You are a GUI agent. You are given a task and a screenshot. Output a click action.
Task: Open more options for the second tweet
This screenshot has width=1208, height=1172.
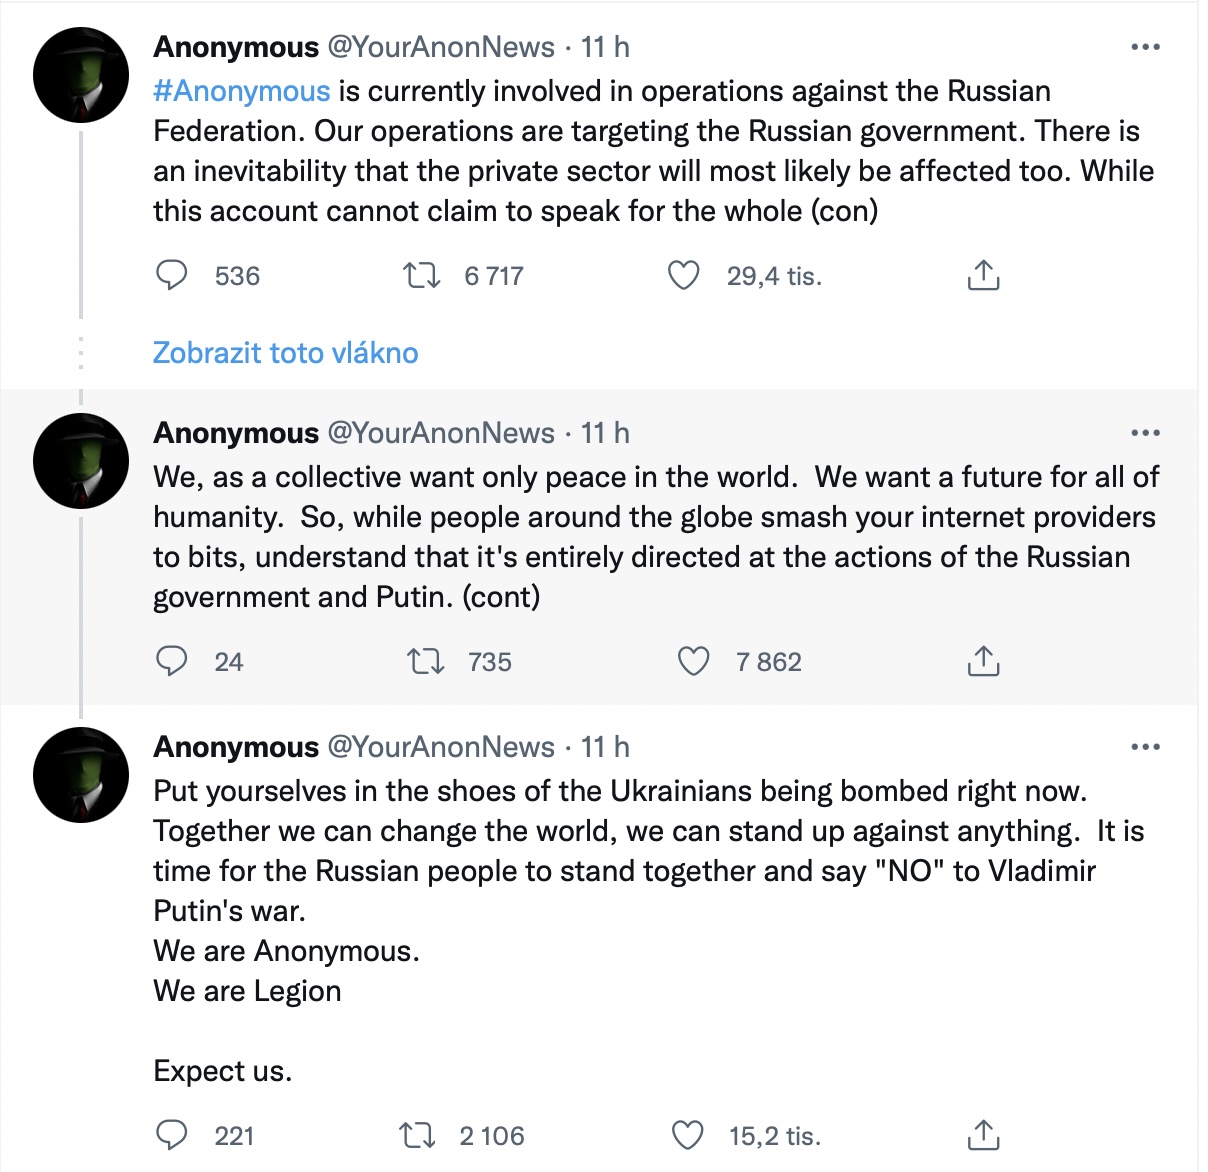coord(1145,433)
